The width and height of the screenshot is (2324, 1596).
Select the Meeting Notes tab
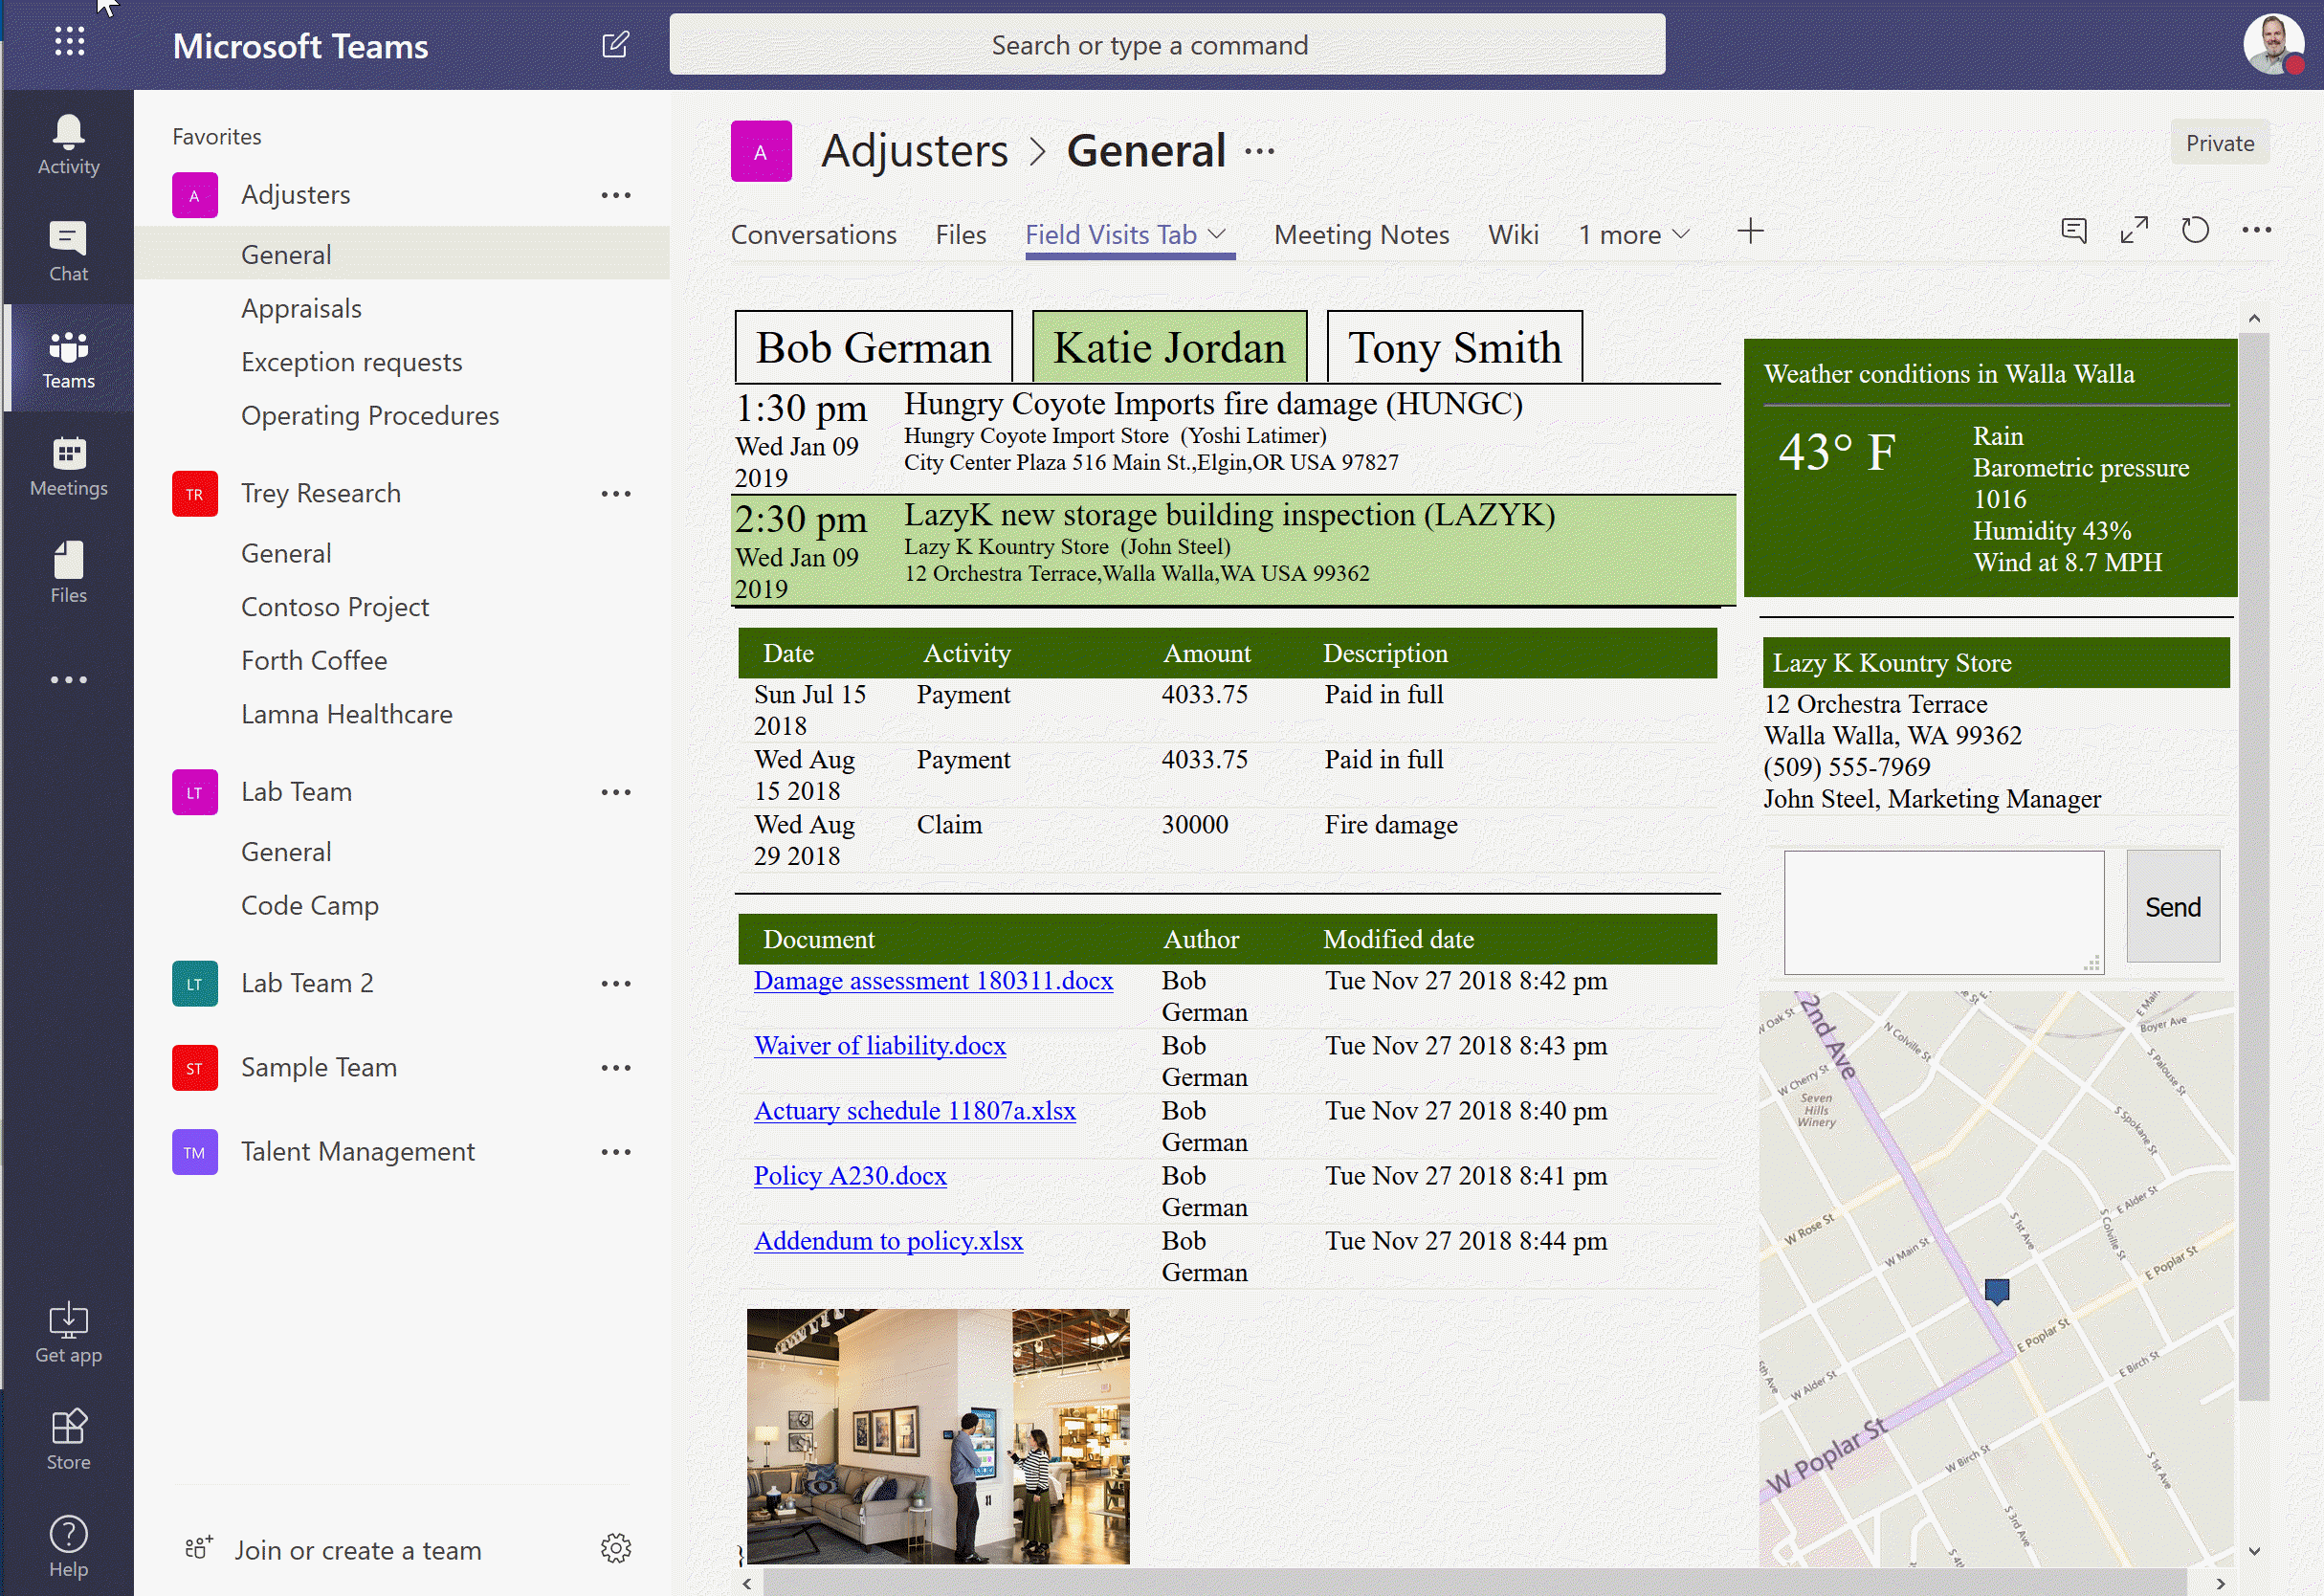[1361, 233]
